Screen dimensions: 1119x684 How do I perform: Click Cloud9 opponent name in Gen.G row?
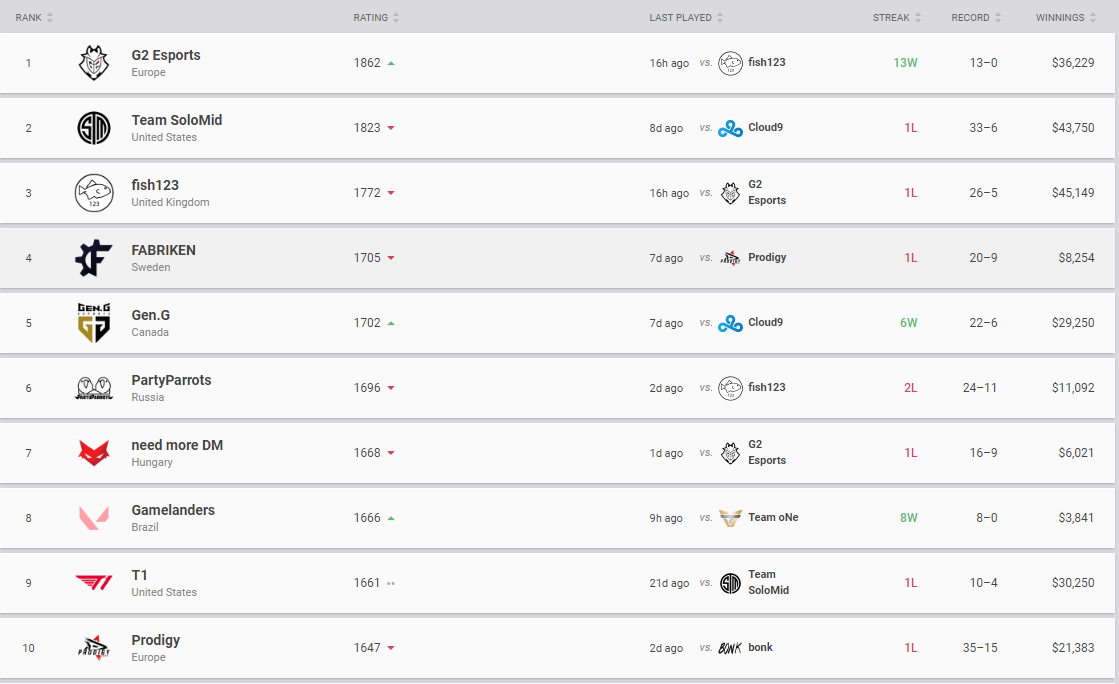pyautogui.click(x=765, y=322)
